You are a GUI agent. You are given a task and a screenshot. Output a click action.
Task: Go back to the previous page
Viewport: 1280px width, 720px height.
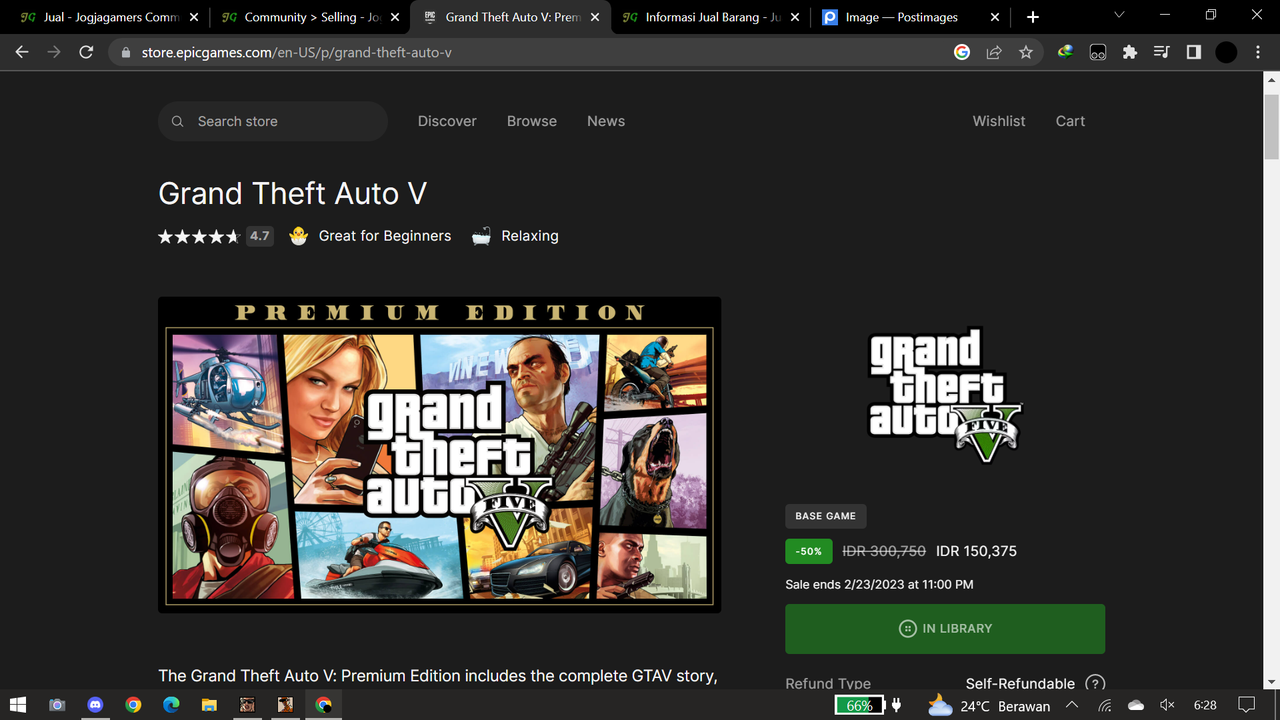pyautogui.click(x=22, y=52)
